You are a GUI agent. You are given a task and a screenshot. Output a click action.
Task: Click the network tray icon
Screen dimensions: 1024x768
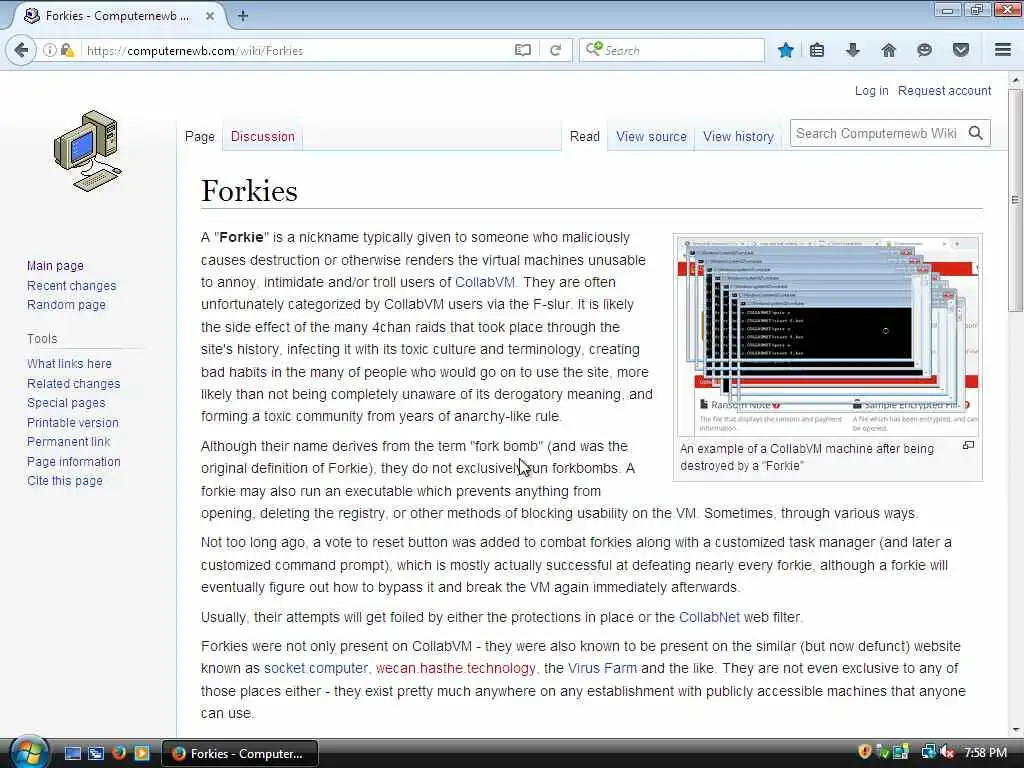coord(928,752)
